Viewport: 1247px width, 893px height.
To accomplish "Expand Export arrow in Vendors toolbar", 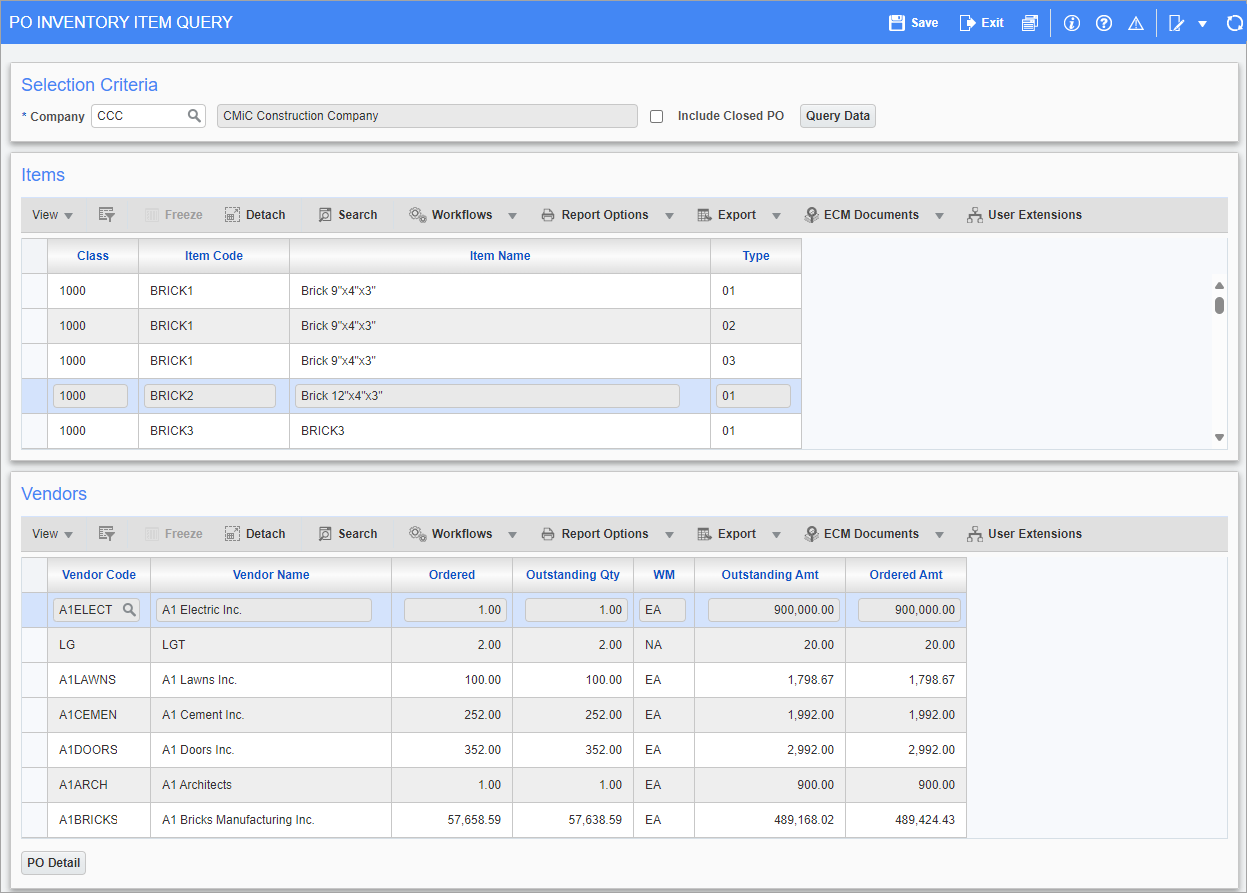I will [776, 535].
